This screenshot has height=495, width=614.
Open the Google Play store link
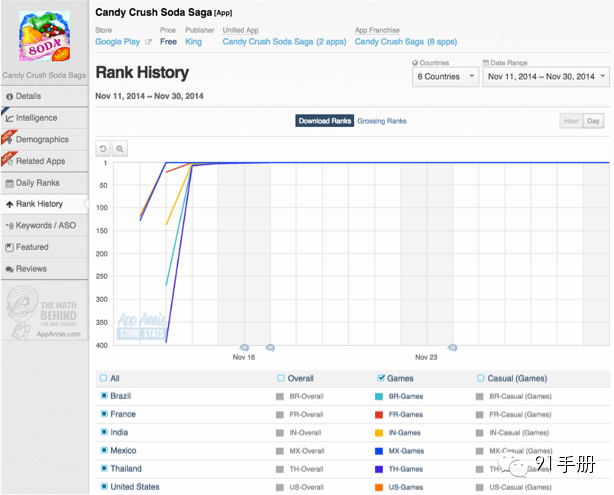[117, 42]
